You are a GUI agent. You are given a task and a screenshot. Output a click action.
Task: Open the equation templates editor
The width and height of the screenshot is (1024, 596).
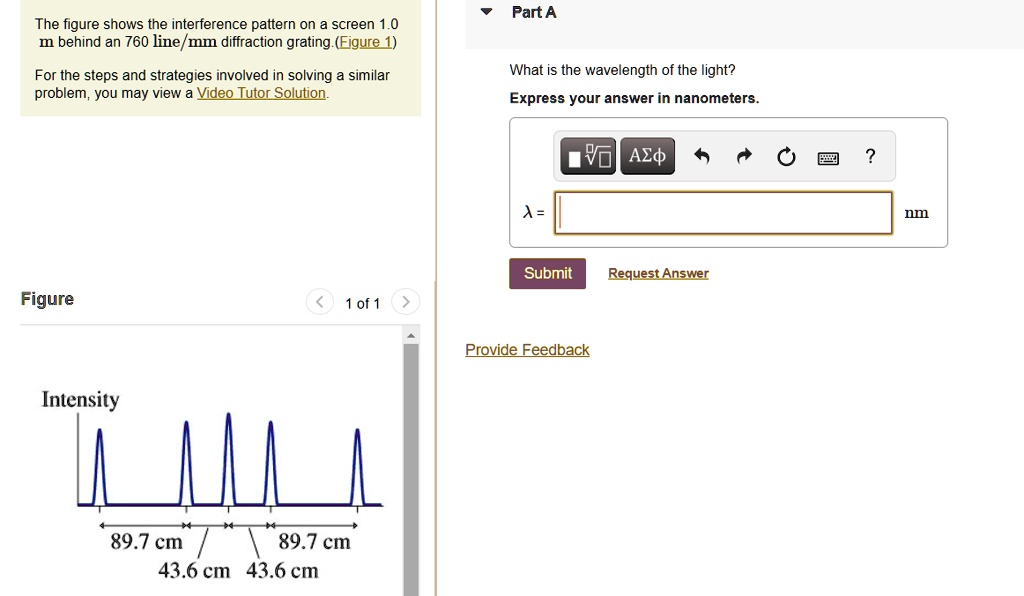(x=587, y=156)
